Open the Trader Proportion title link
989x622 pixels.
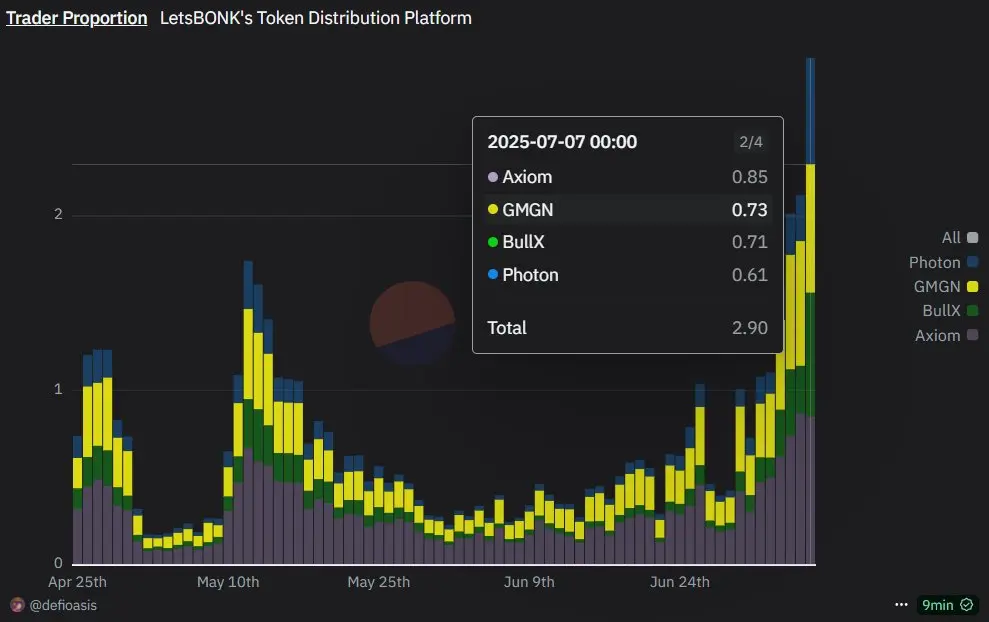pos(76,18)
